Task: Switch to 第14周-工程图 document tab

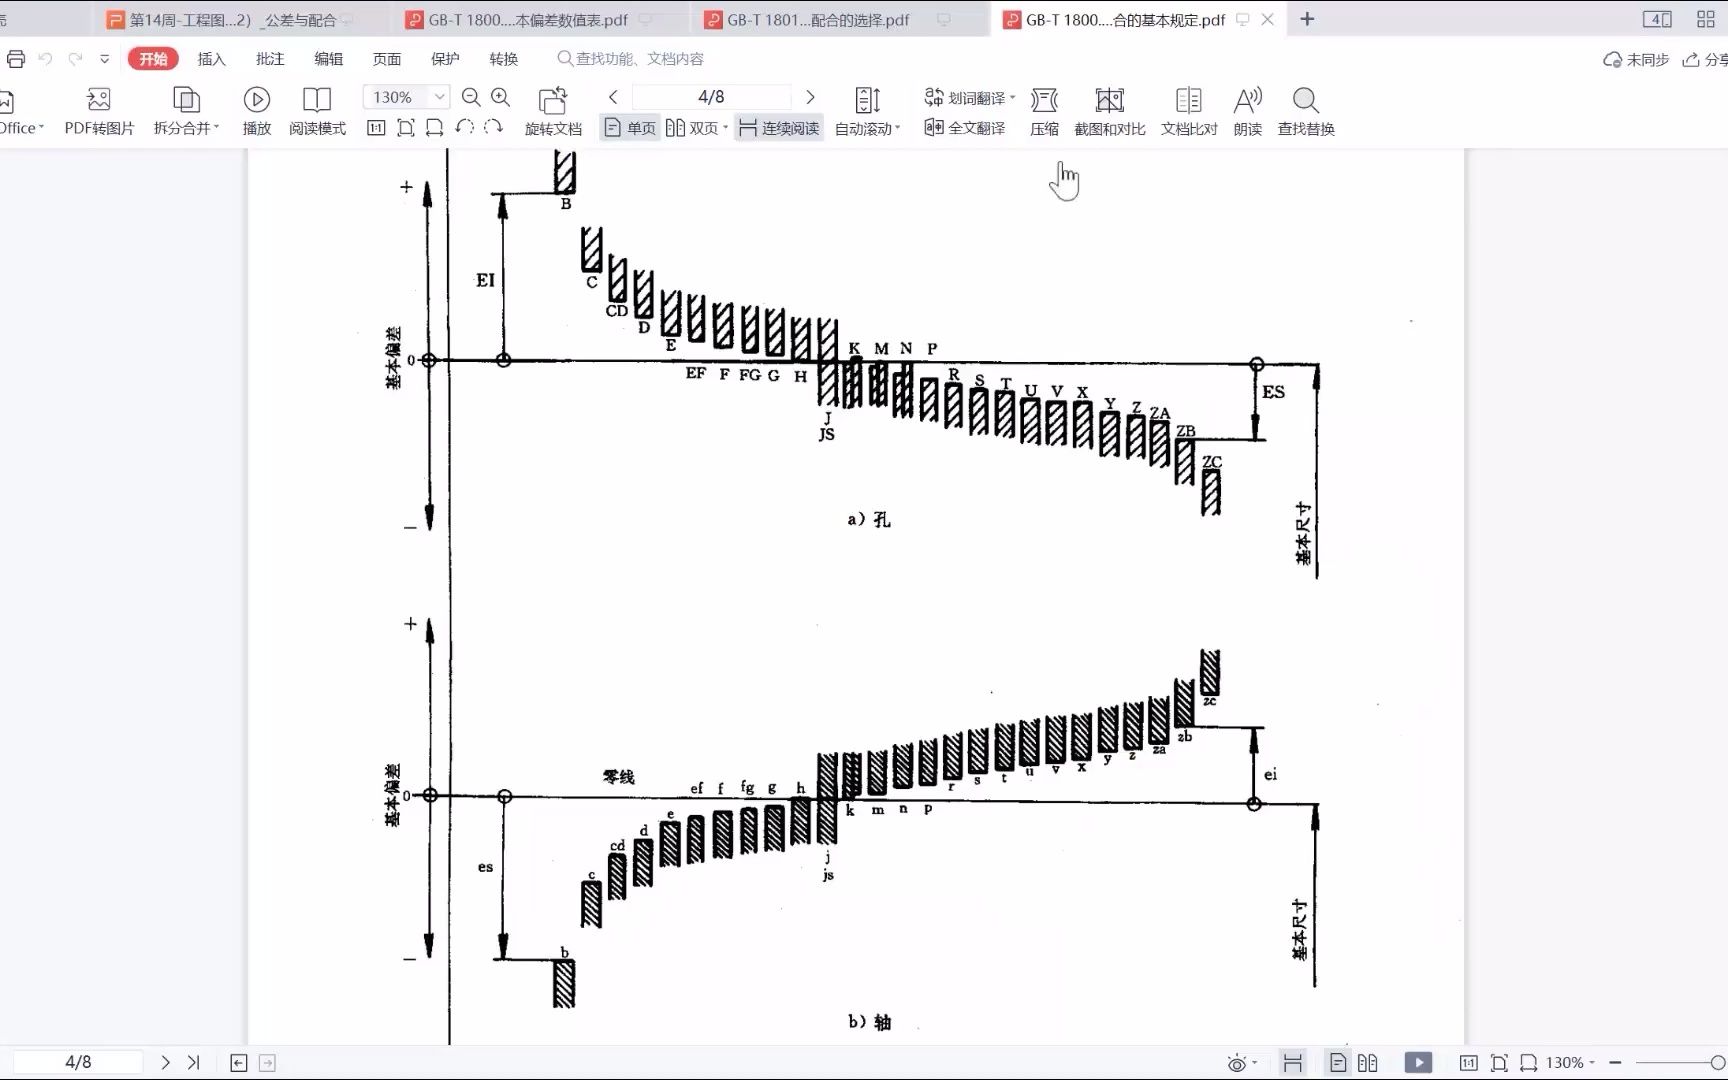Action: (x=233, y=19)
